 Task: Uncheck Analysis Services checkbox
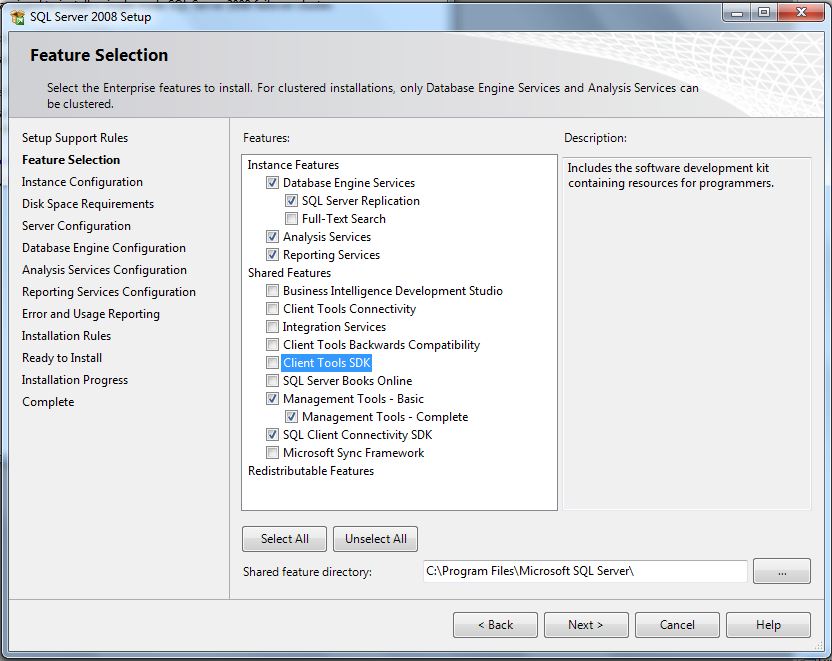pyautogui.click(x=272, y=237)
